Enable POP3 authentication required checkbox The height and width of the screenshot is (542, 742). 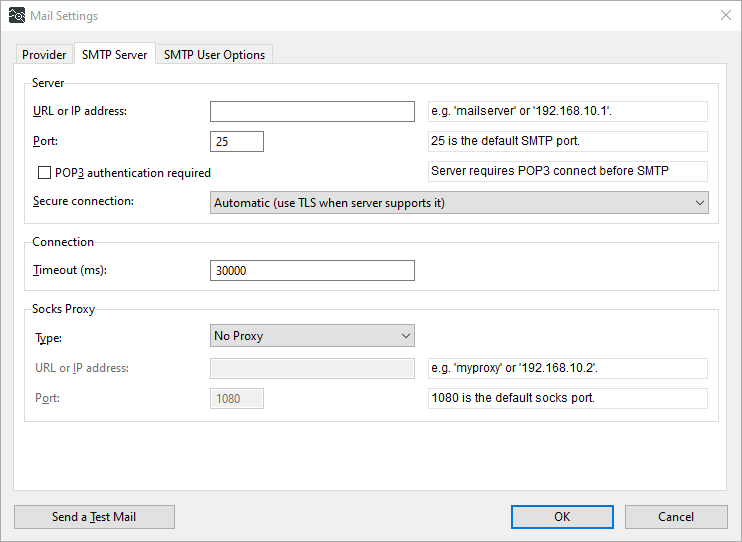pyautogui.click(x=44, y=173)
